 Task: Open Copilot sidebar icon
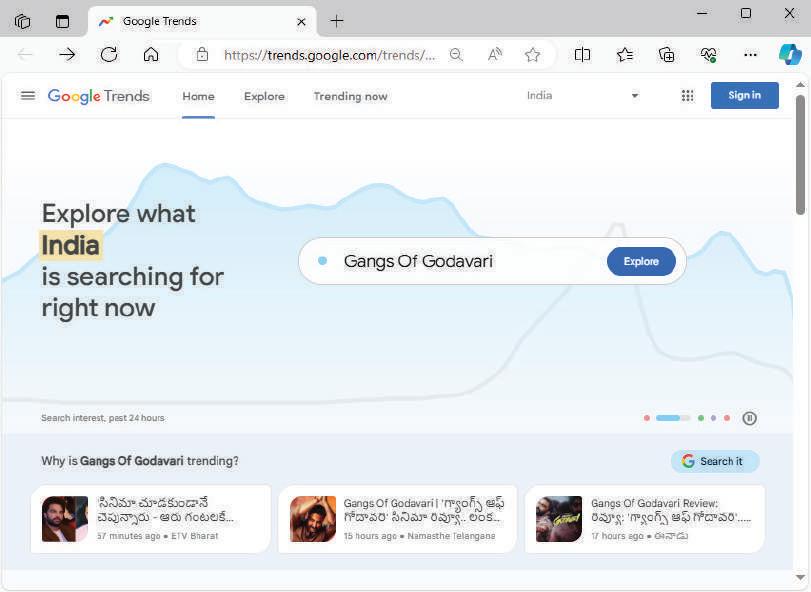point(790,54)
